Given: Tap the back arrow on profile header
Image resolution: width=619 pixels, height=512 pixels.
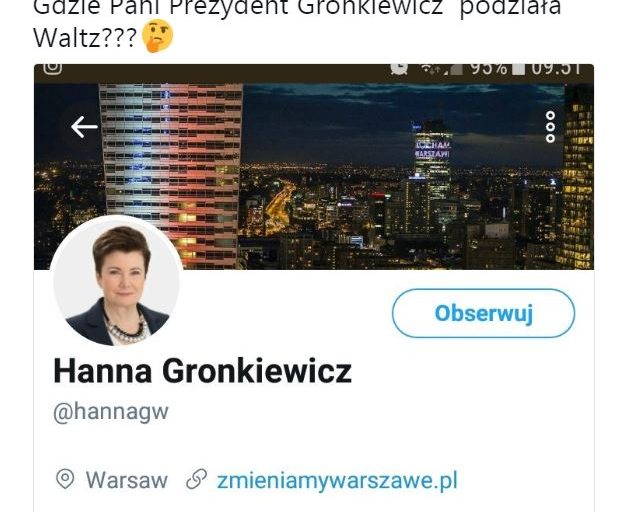Looking at the screenshot, I should pos(84,127).
